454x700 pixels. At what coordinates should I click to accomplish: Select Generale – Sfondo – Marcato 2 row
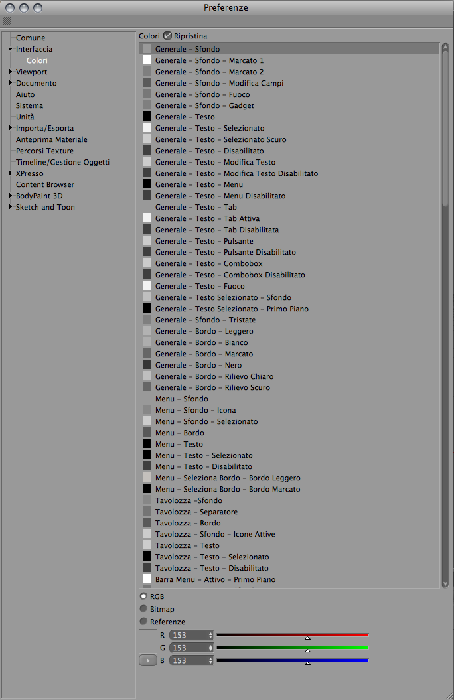click(289, 71)
